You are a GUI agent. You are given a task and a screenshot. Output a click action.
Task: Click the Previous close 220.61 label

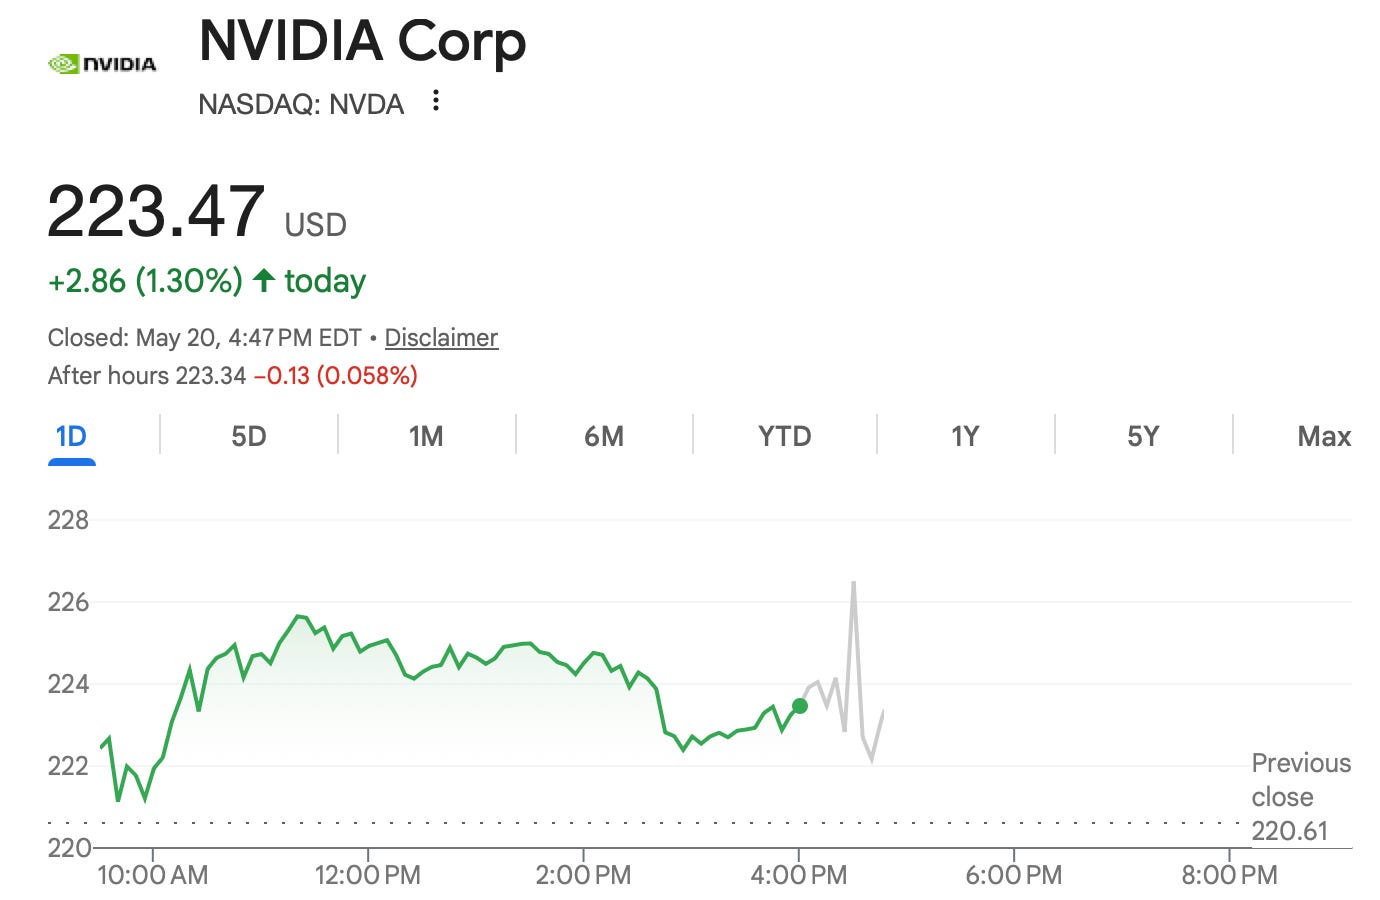click(1301, 797)
